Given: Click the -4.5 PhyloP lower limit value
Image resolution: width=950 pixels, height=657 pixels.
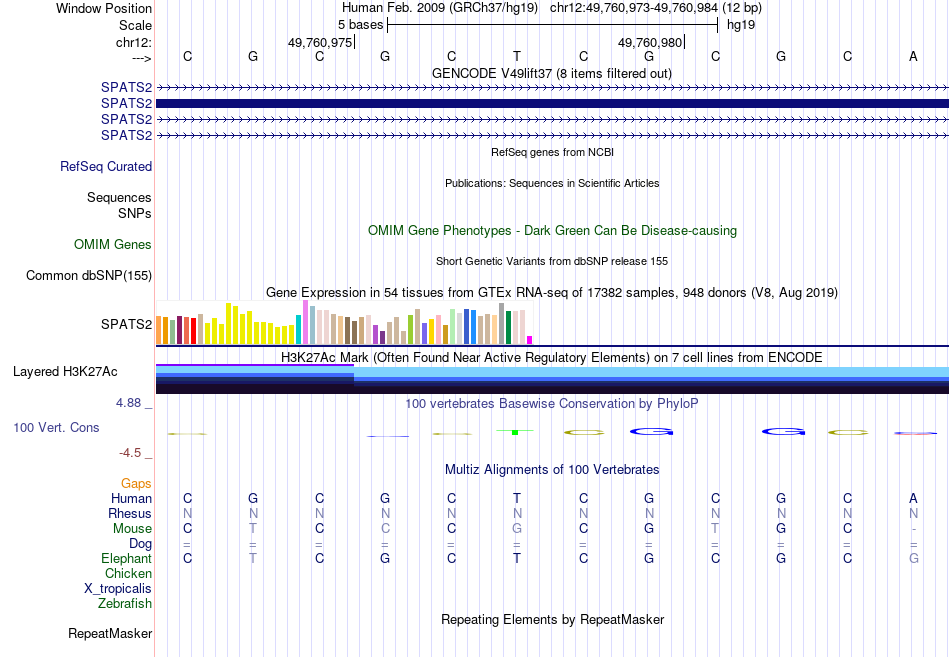Looking at the screenshot, I should click(x=130, y=453).
